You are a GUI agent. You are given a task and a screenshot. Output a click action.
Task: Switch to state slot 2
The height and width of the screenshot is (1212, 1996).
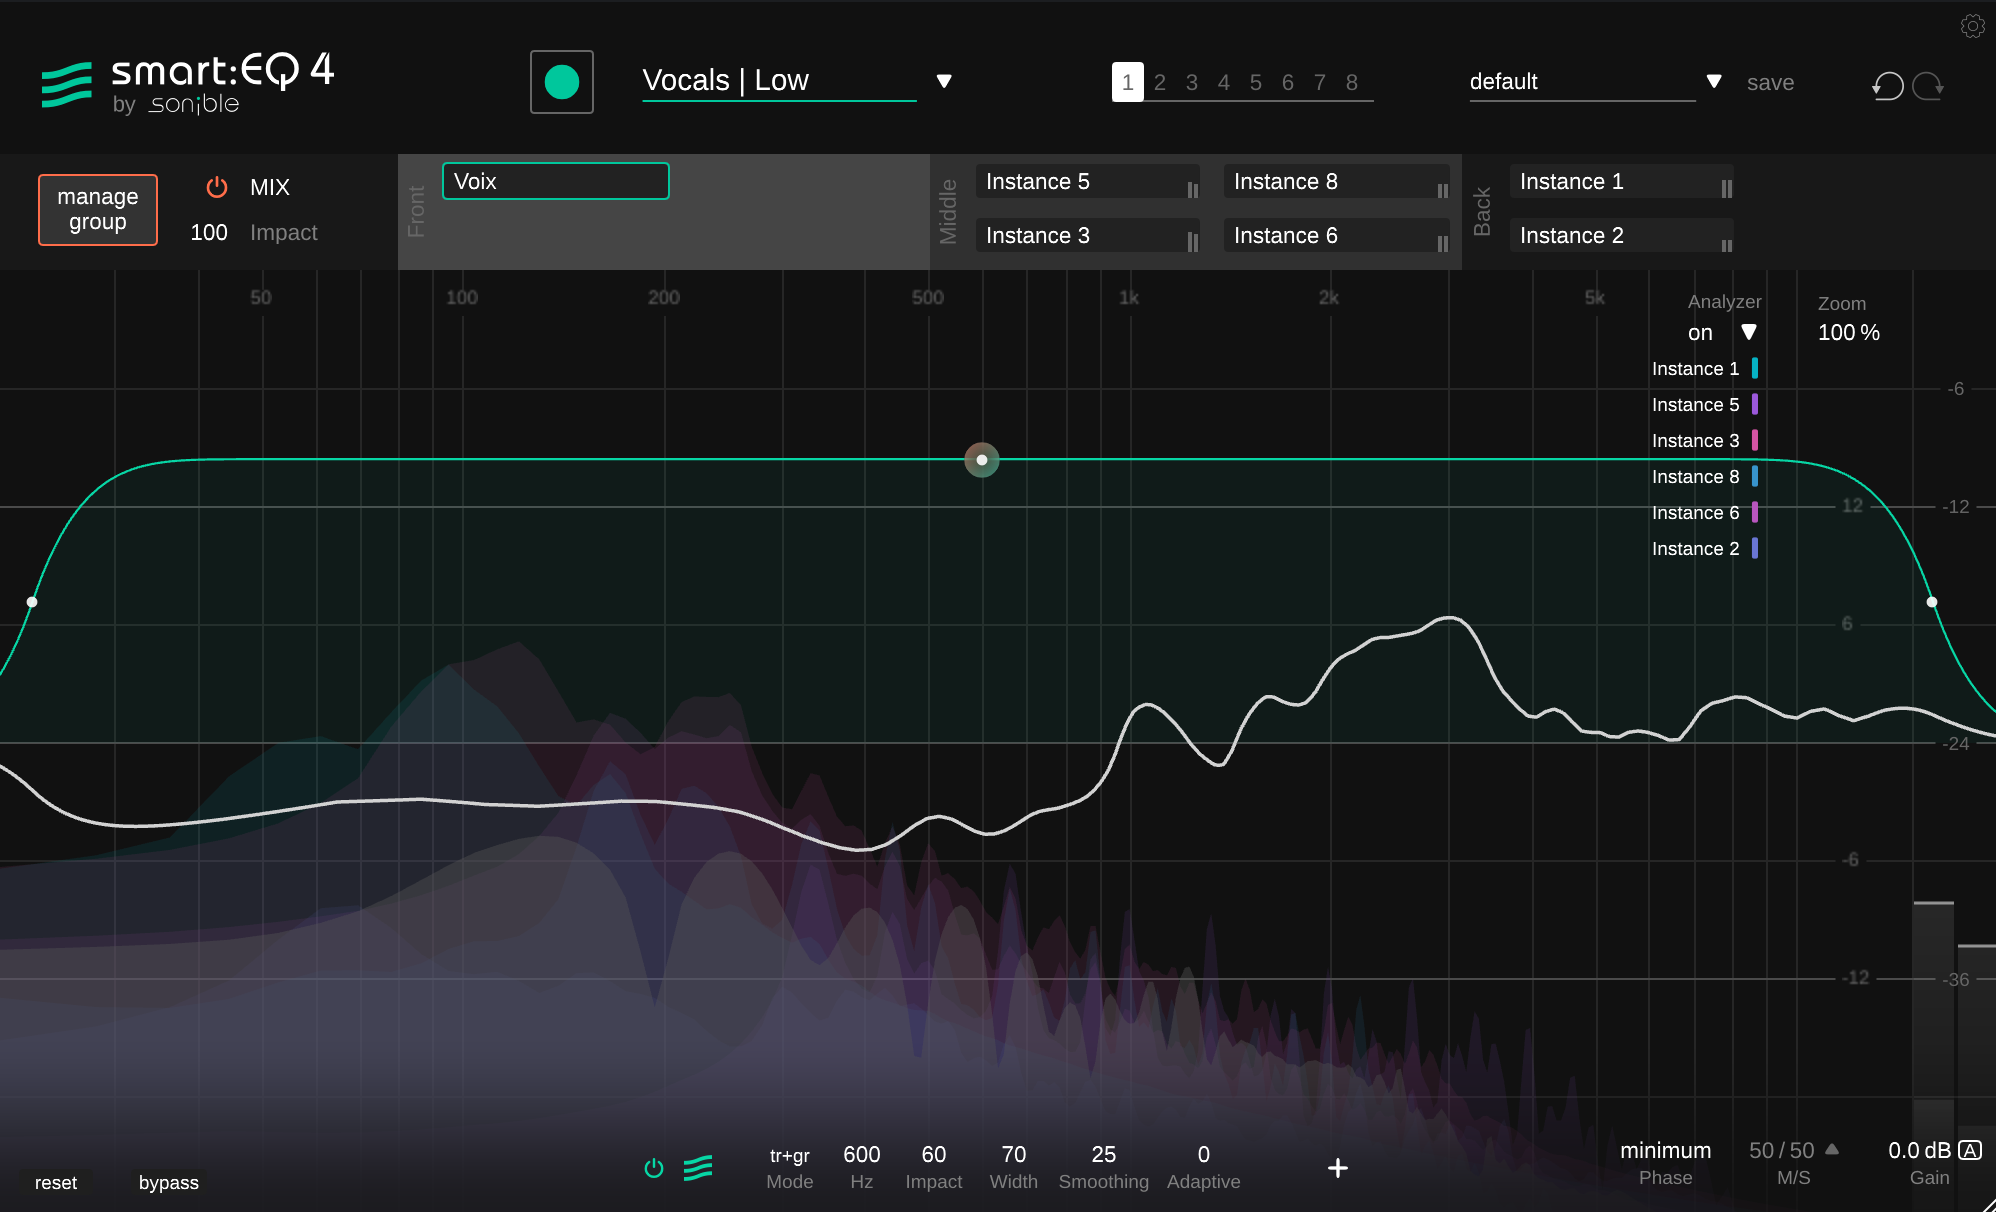(1160, 83)
